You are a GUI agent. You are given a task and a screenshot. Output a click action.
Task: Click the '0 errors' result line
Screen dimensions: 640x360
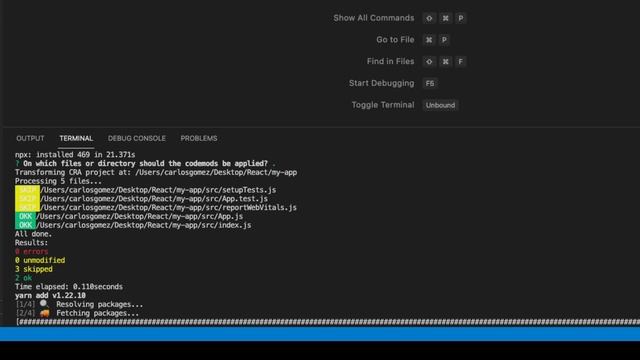(31, 251)
